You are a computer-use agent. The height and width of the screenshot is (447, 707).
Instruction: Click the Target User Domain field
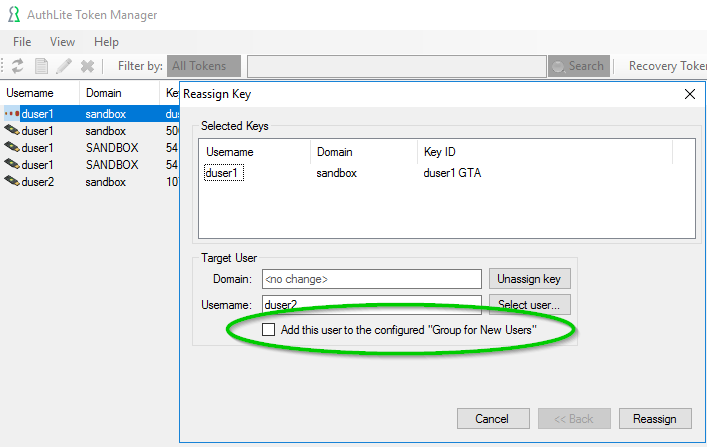coord(372,279)
